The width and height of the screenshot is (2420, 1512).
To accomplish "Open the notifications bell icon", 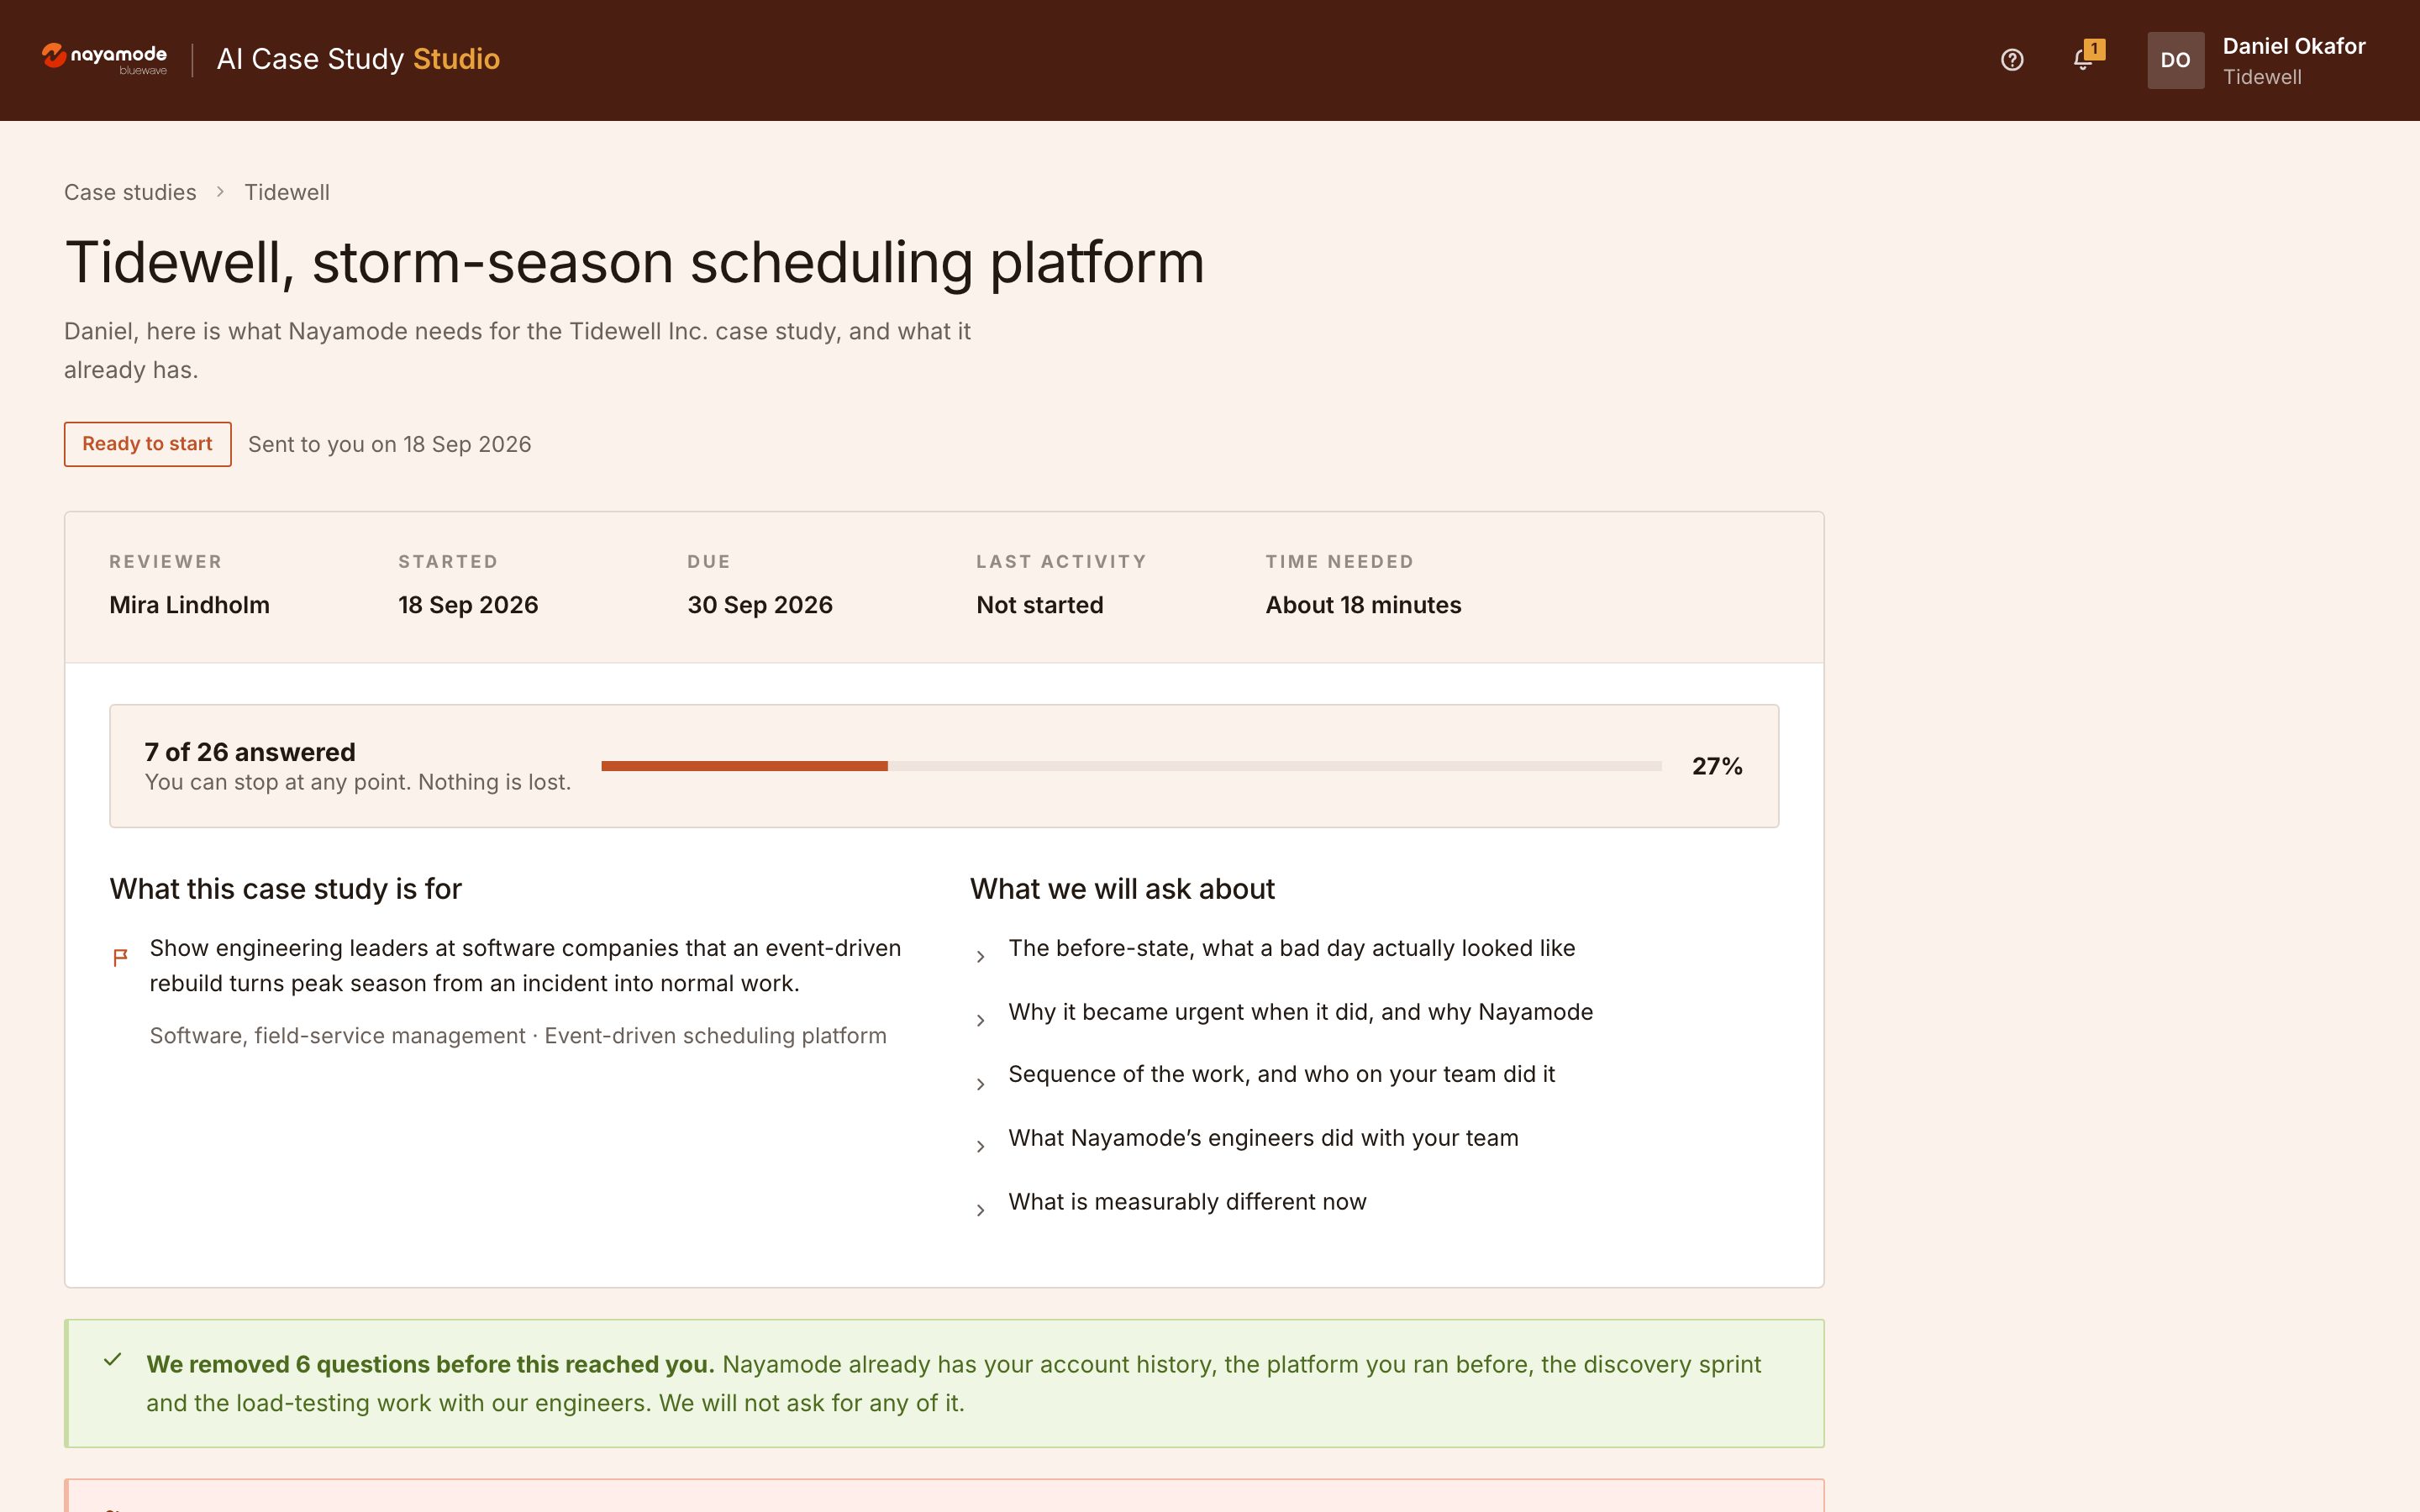I will tap(2083, 60).
